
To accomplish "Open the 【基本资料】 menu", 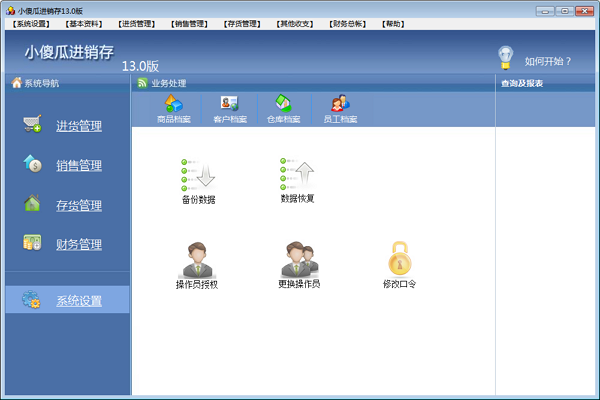I will pyautogui.click(x=84, y=24).
